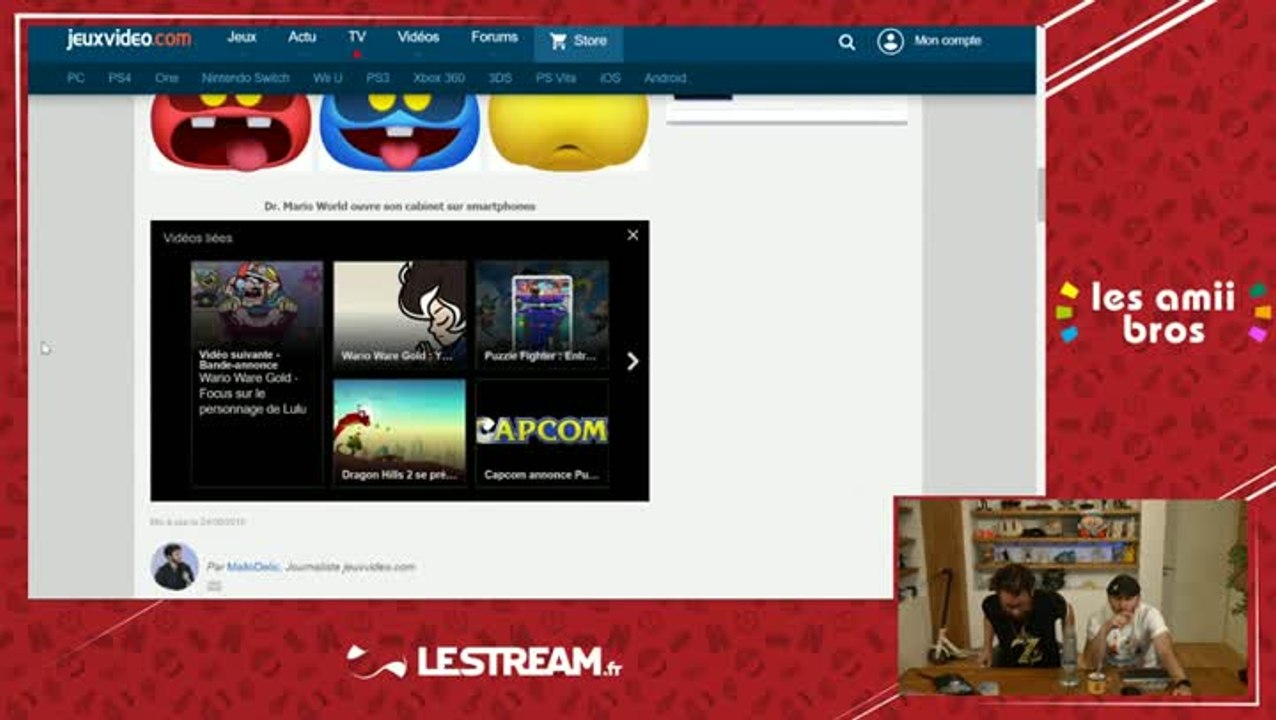Open Dragon Hills 2 video thumbnail
This screenshot has width=1276, height=720.
(x=400, y=432)
